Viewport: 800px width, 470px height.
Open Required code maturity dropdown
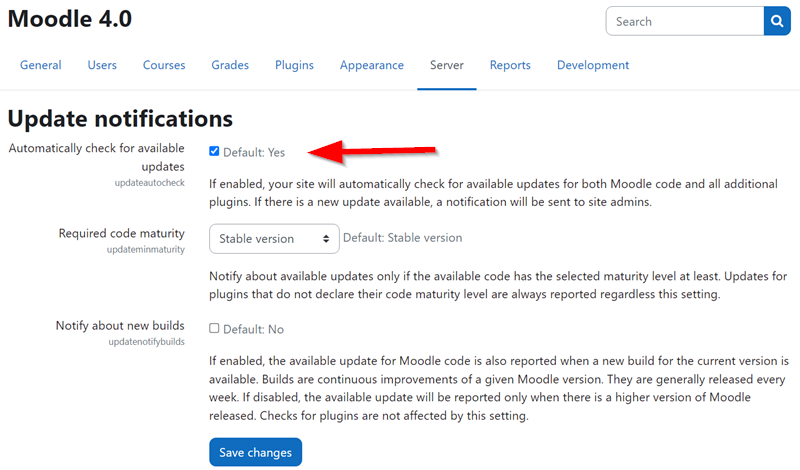tap(274, 239)
